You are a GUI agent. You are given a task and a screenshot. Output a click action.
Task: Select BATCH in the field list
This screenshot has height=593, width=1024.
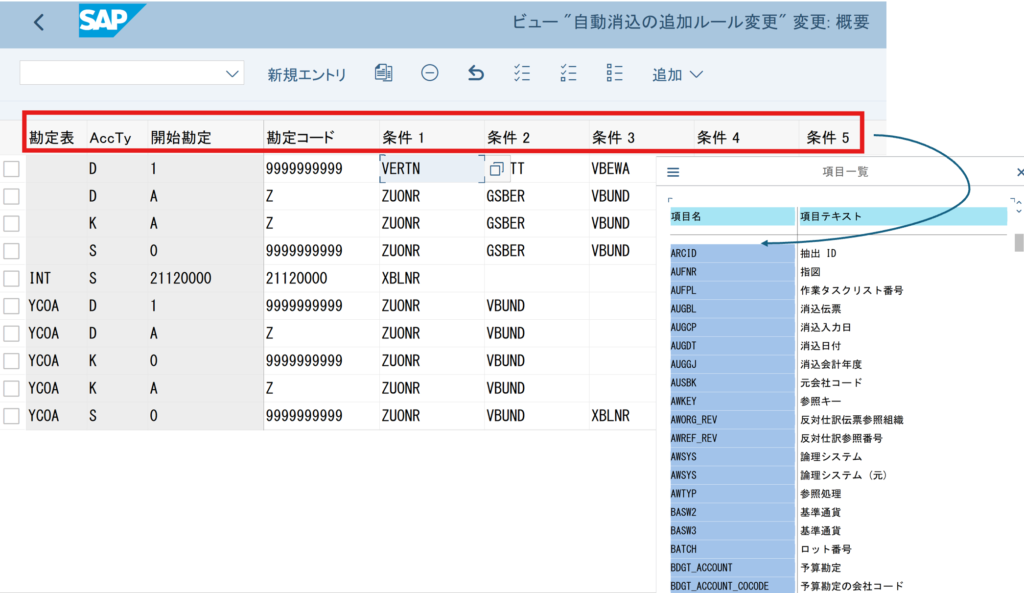coord(732,549)
